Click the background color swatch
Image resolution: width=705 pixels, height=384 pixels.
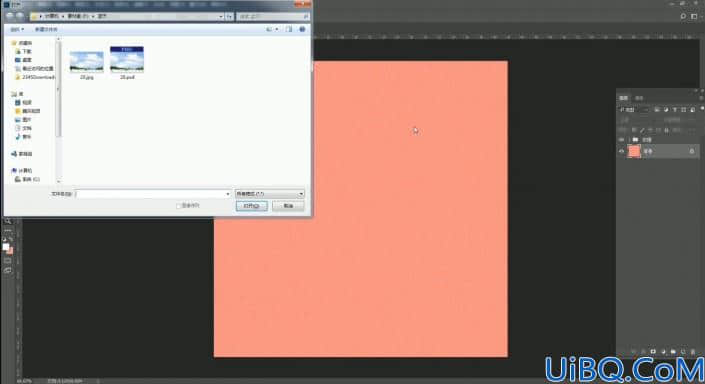tap(10, 250)
